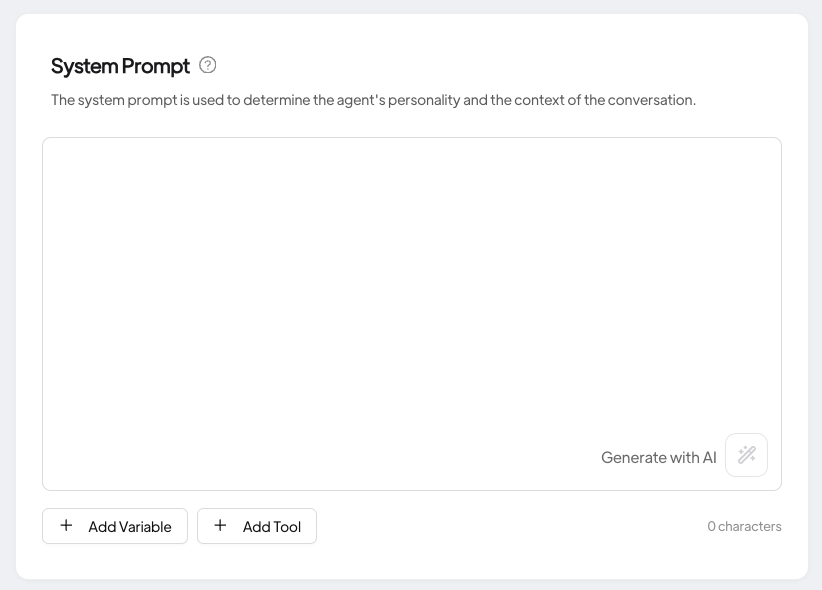The image size is (822, 590).
Task: Click the "Add Variable" text label
Action: 130,527
